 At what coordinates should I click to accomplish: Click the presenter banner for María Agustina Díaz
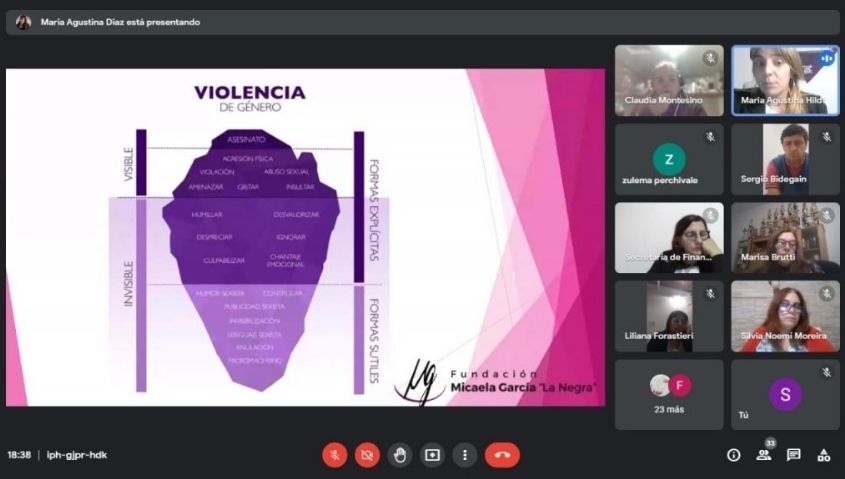click(120, 22)
